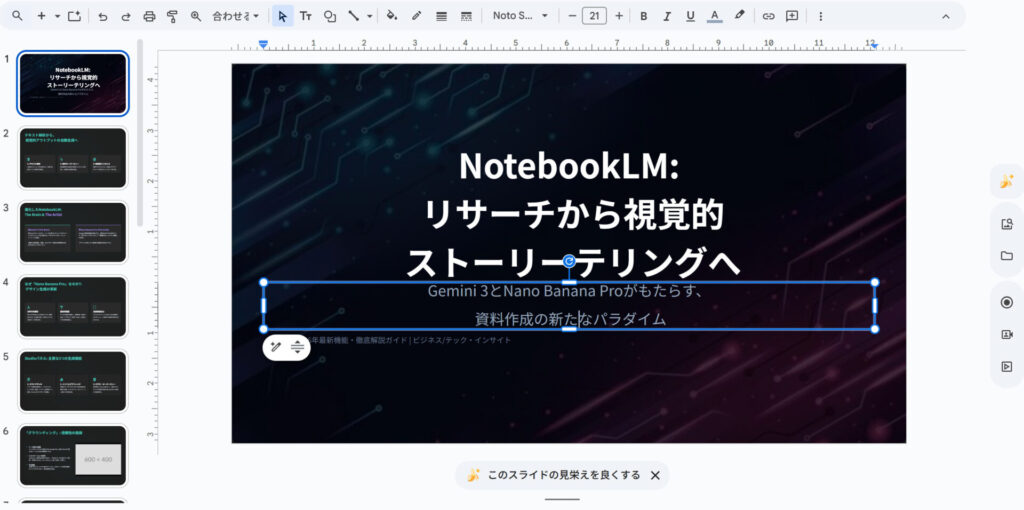Viewport: 1024px width, 510px height.
Task: Click the new slide with template icon
Action: 74,16
